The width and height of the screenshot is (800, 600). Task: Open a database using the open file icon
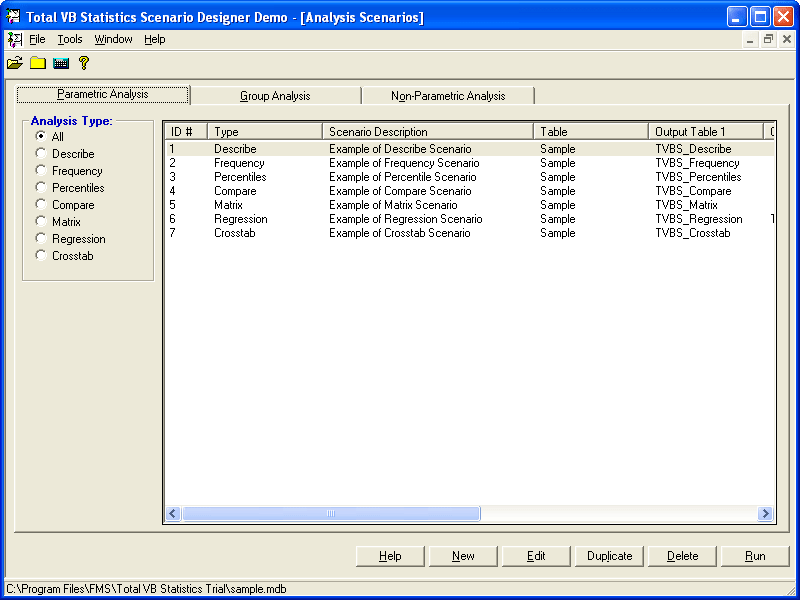coord(15,62)
